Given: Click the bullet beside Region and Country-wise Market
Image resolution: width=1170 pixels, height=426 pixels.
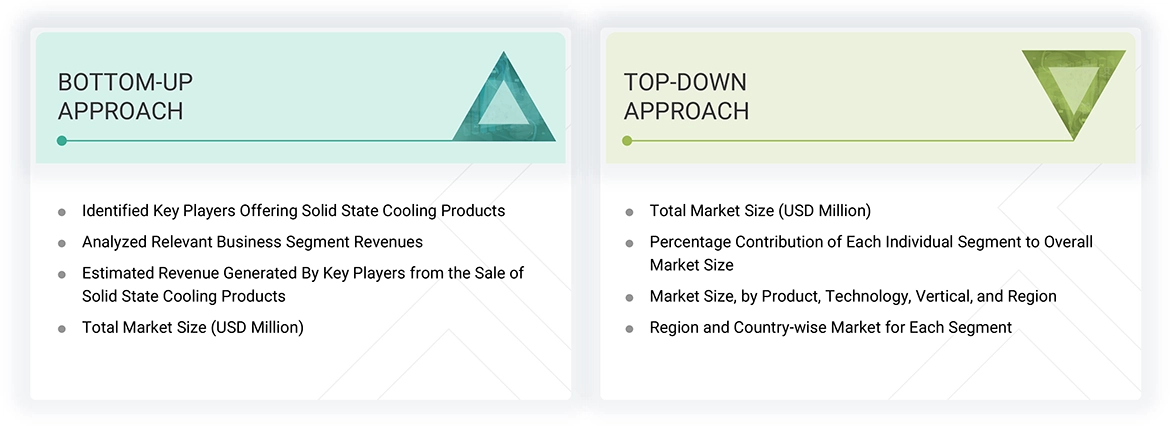Looking at the screenshot, I should 629,329.
